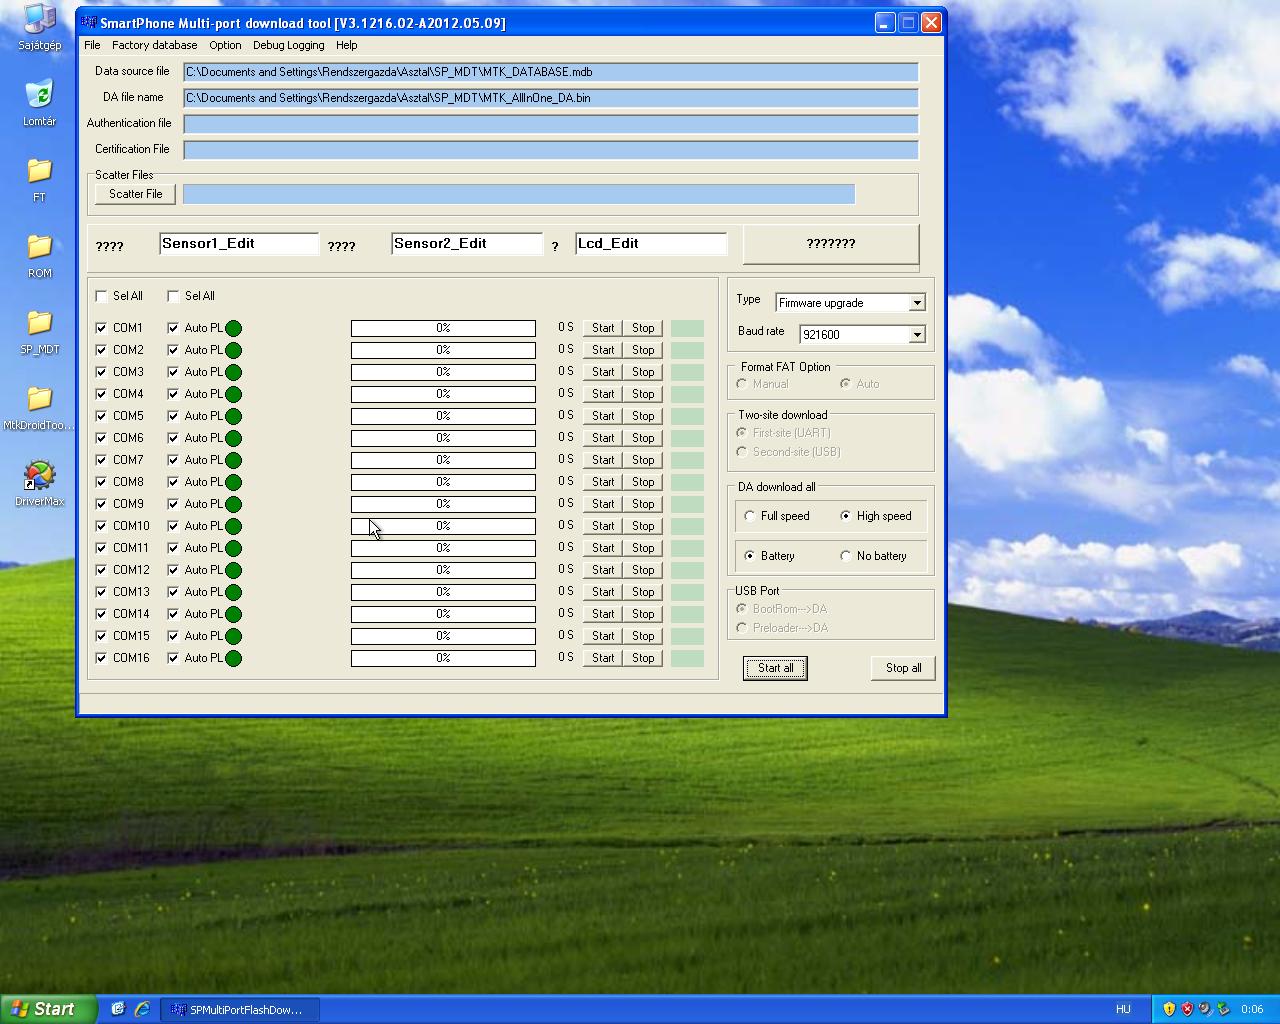Select High speed DA download option
This screenshot has height=1024, width=1280.
pos(846,516)
